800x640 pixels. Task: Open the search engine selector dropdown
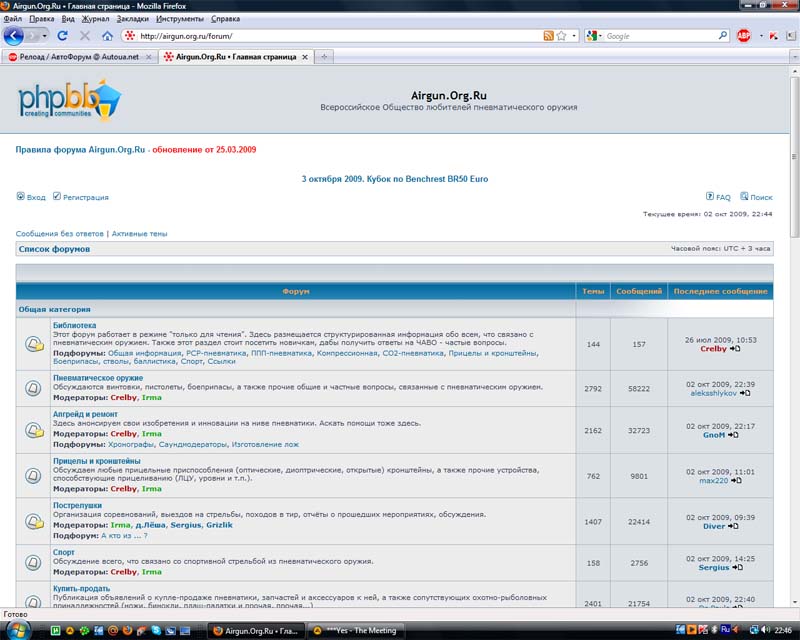click(x=594, y=36)
